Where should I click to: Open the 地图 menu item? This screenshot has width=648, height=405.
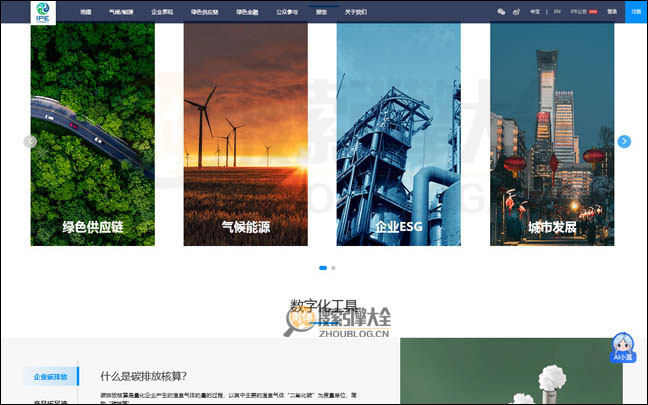(86, 12)
